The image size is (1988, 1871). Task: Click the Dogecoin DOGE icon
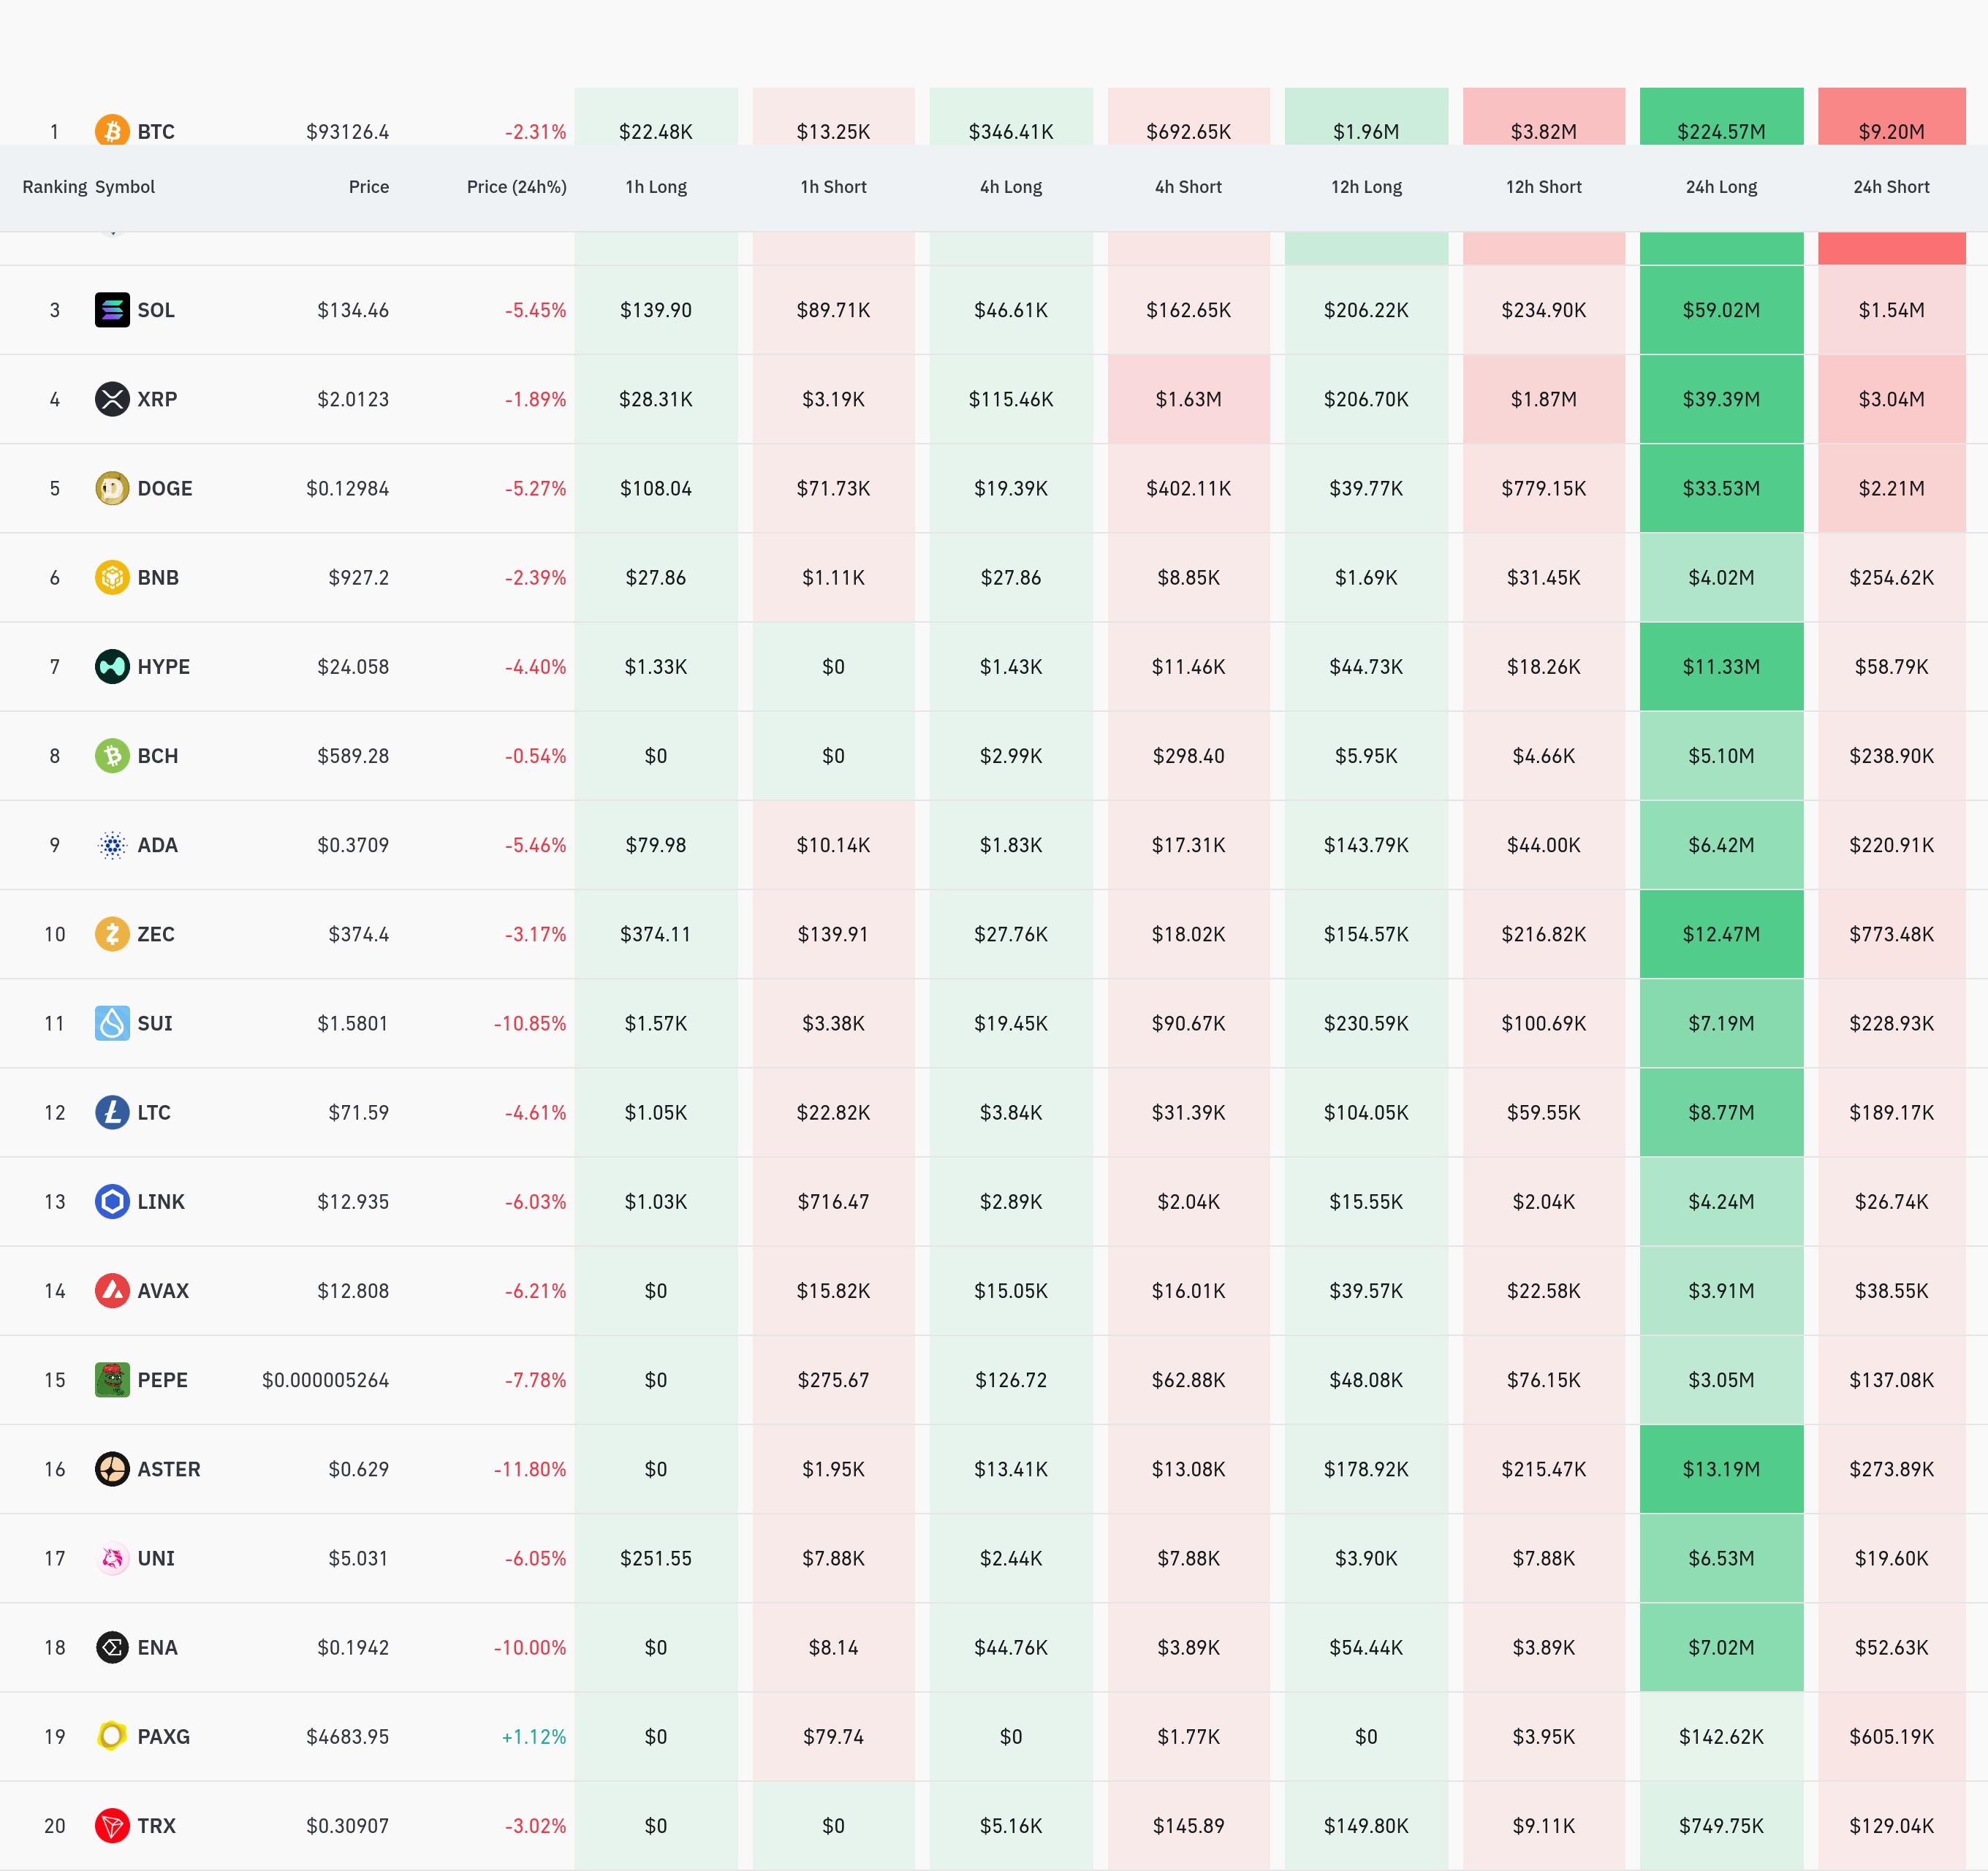[x=112, y=488]
